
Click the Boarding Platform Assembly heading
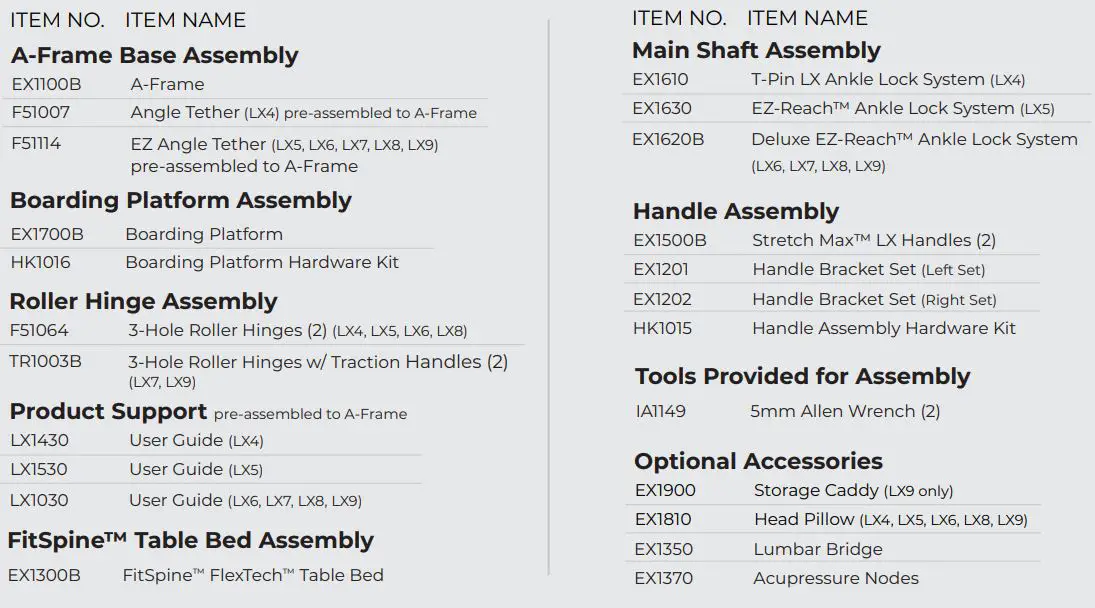tap(181, 200)
